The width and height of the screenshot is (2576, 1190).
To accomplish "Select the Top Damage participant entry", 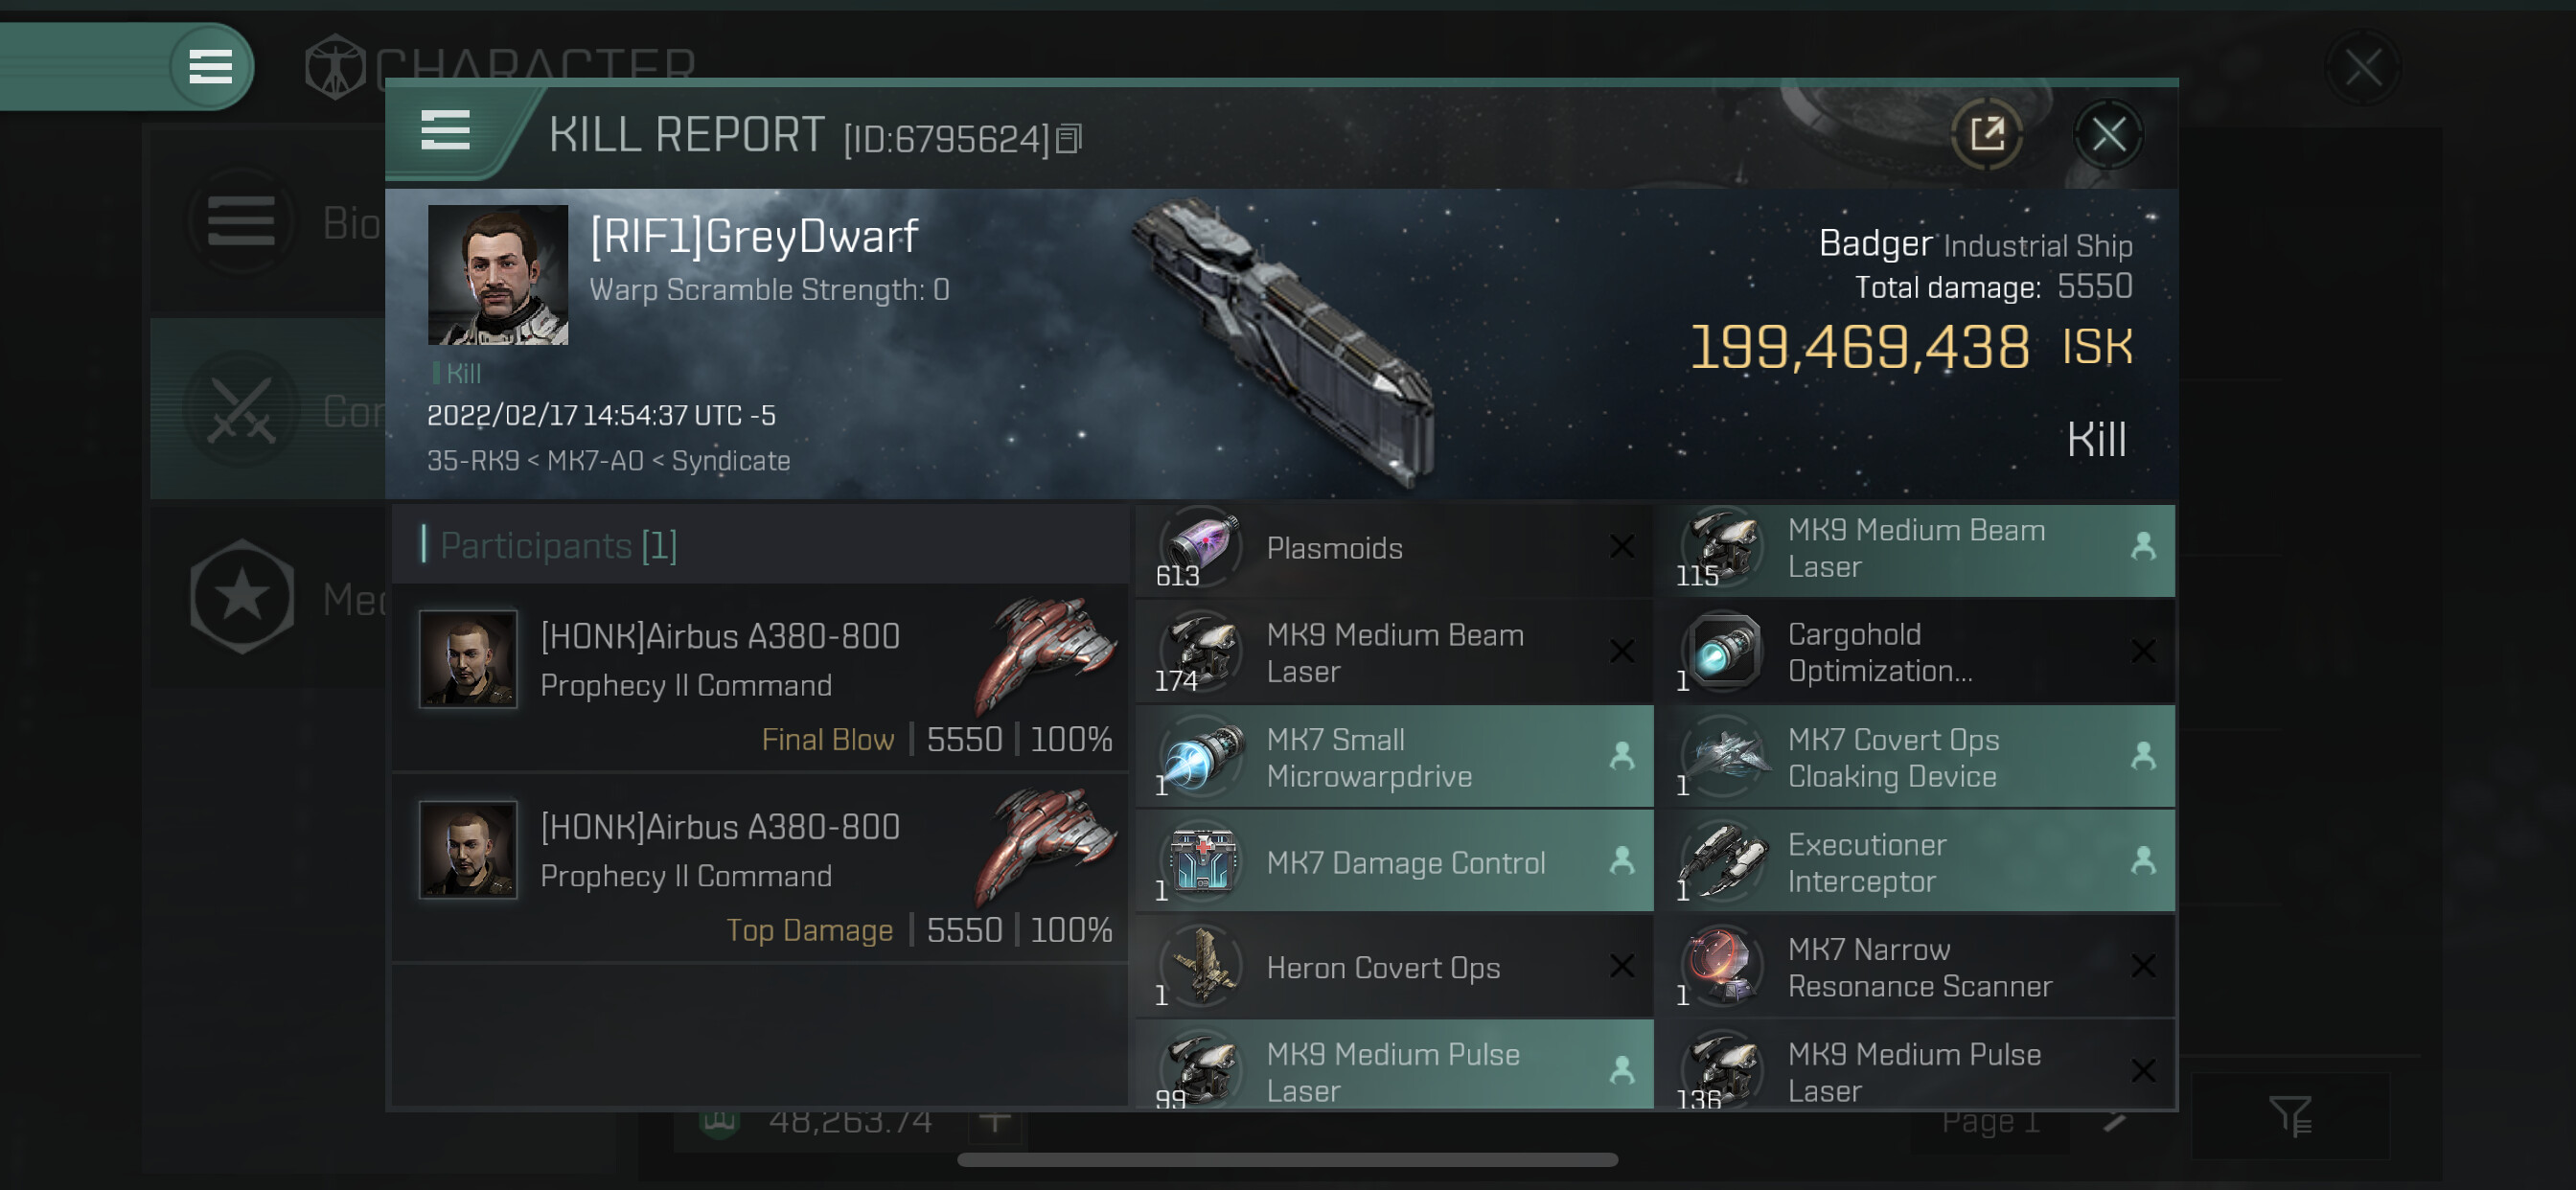I will tap(760, 868).
